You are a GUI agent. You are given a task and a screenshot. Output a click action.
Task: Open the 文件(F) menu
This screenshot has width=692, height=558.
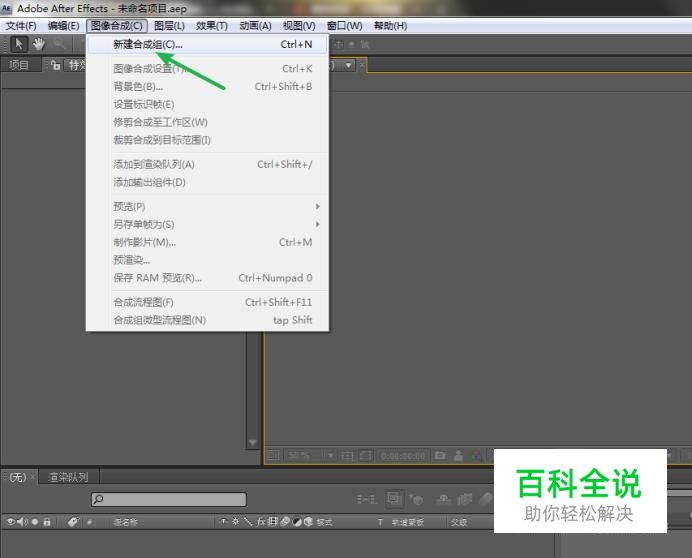(x=21, y=26)
